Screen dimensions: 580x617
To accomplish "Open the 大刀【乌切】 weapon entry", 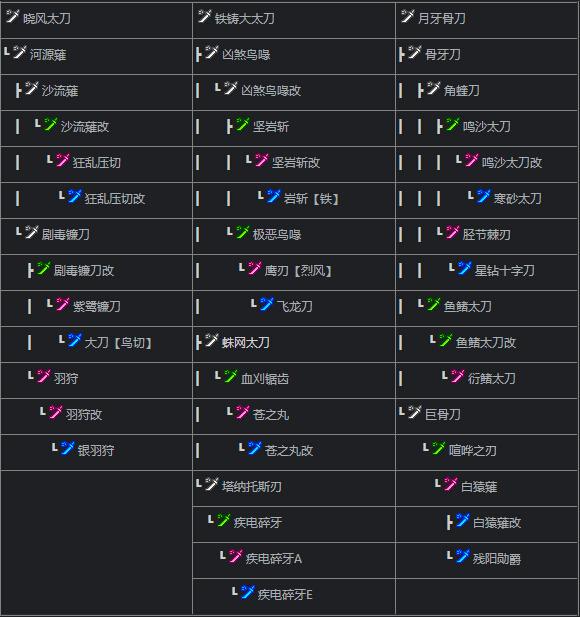I will [118, 343].
